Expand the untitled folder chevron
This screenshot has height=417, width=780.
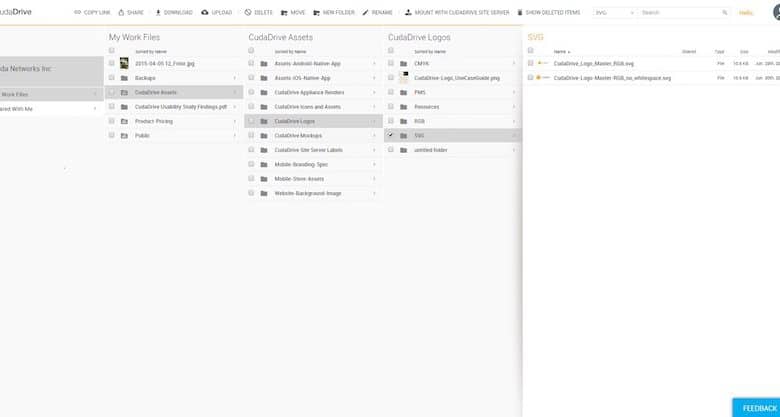514,150
